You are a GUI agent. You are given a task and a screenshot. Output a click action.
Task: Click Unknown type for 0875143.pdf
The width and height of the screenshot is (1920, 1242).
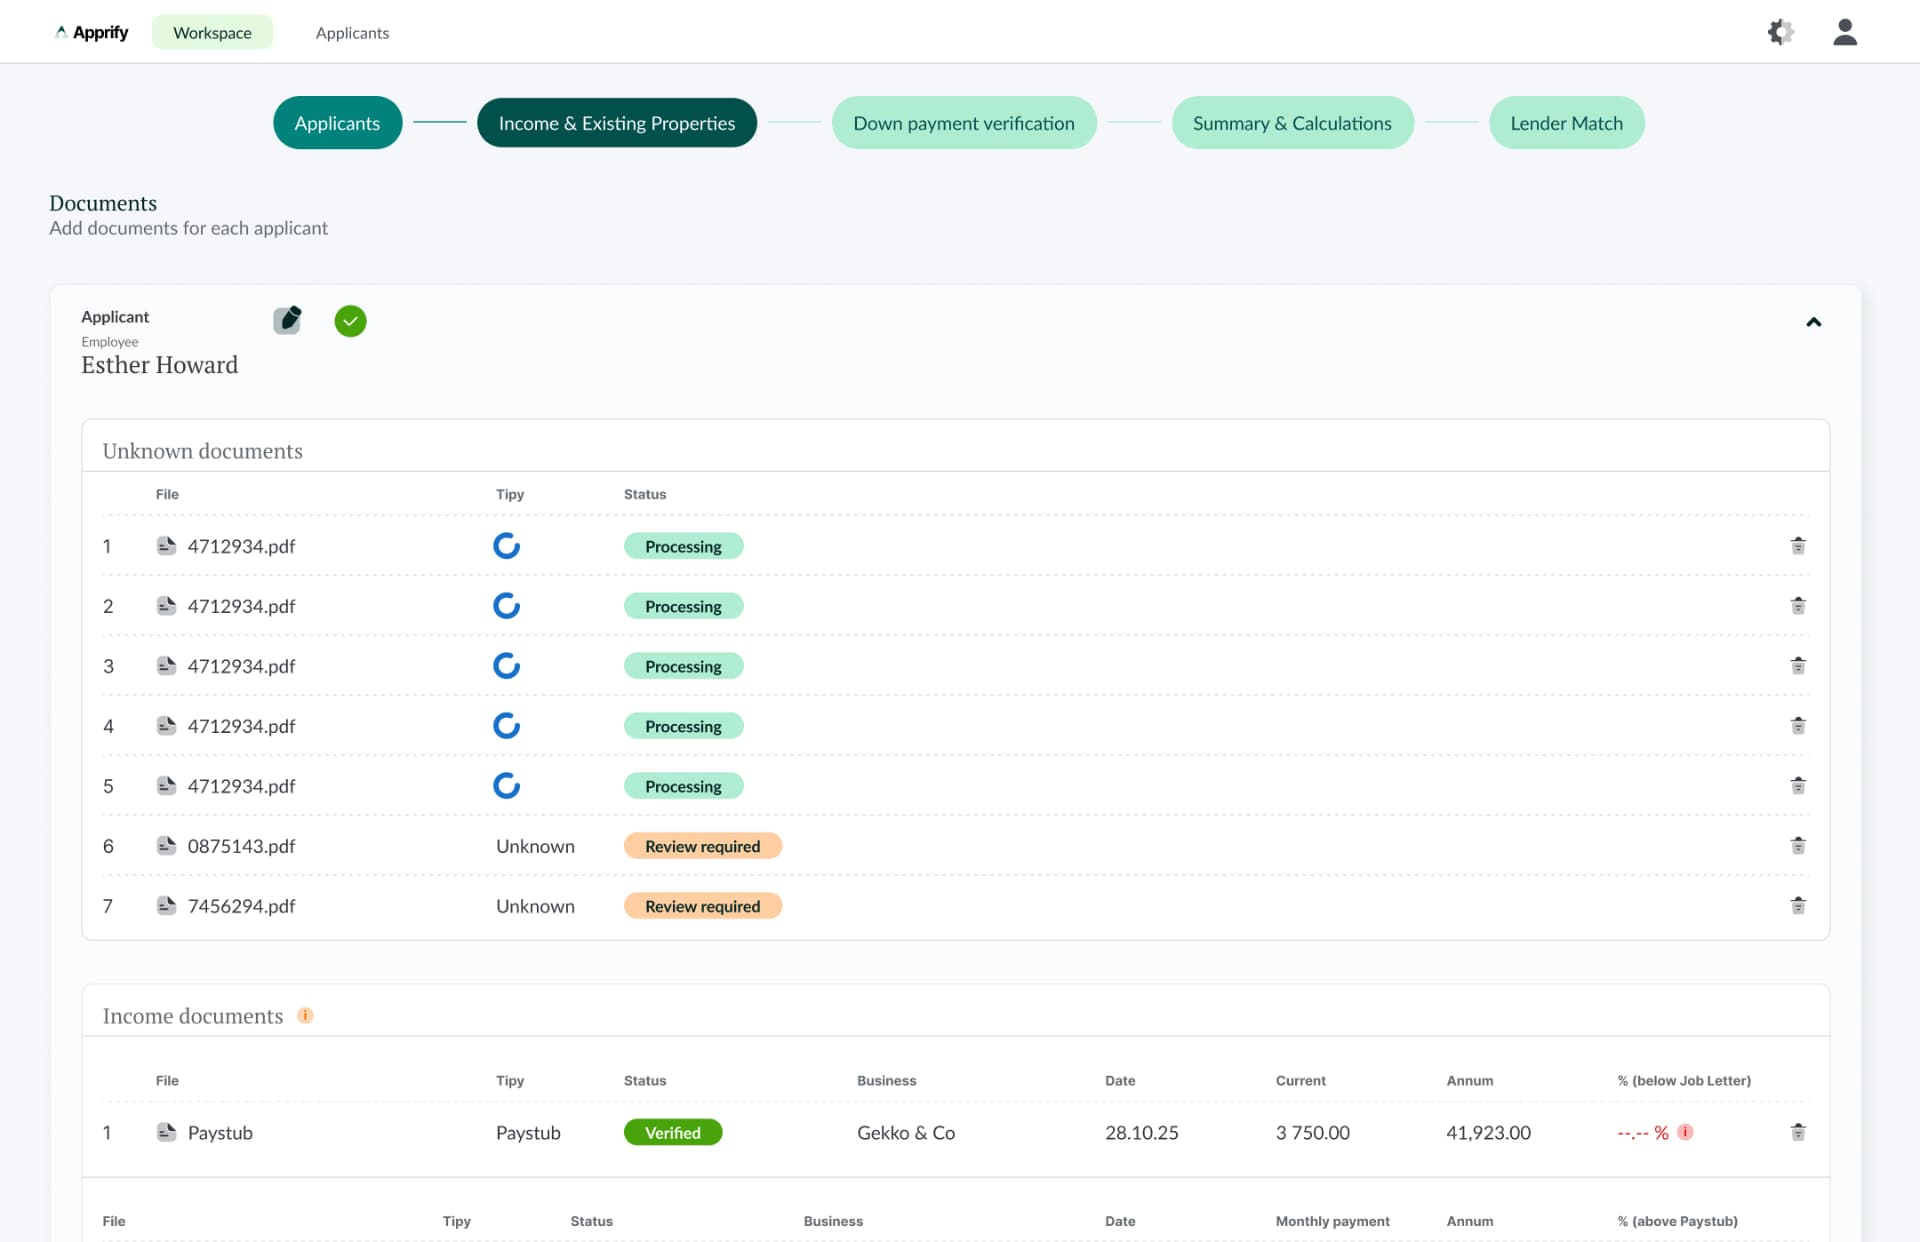coord(535,846)
